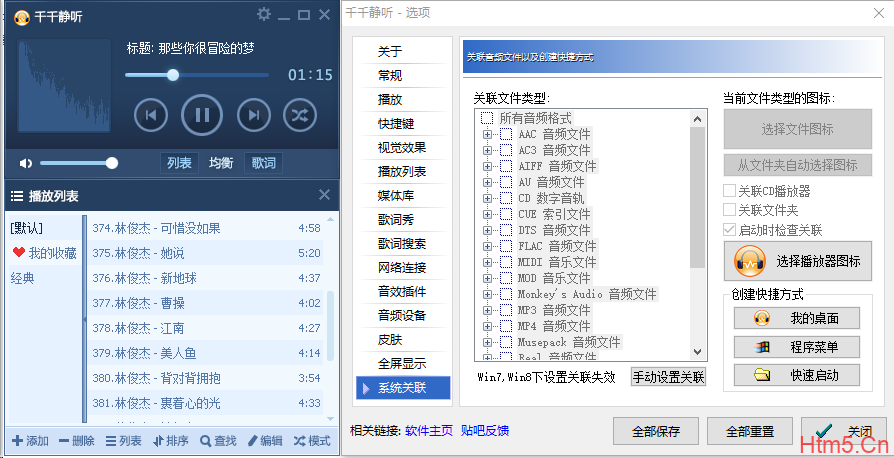This screenshot has width=894, height=458.
Task: Check the MP3 音频文件 checkbox
Action: pos(506,310)
